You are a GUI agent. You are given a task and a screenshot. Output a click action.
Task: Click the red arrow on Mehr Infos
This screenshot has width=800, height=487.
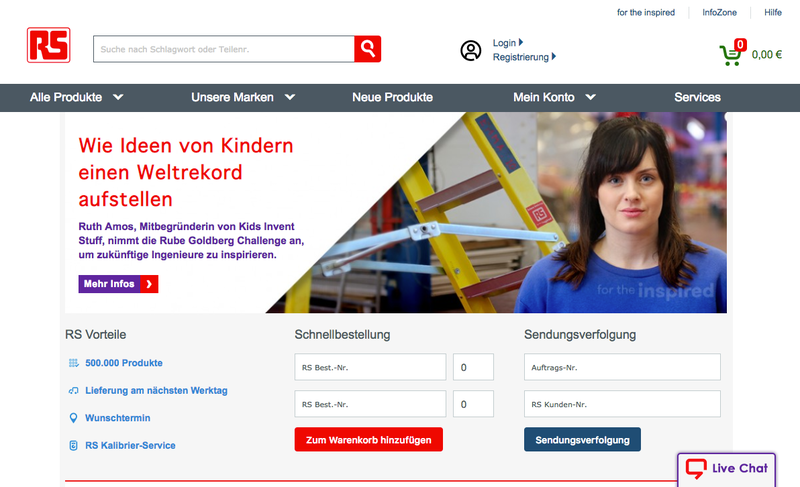tap(149, 284)
